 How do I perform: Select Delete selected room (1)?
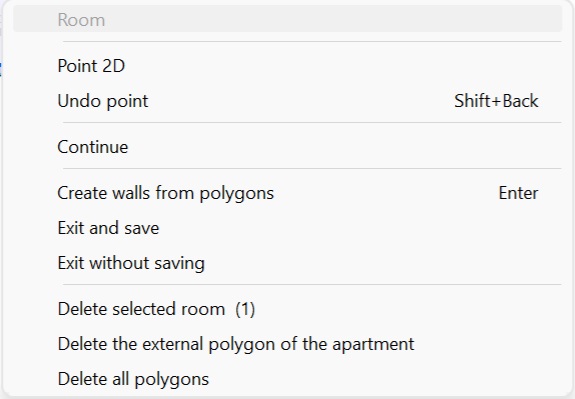coord(288,309)
